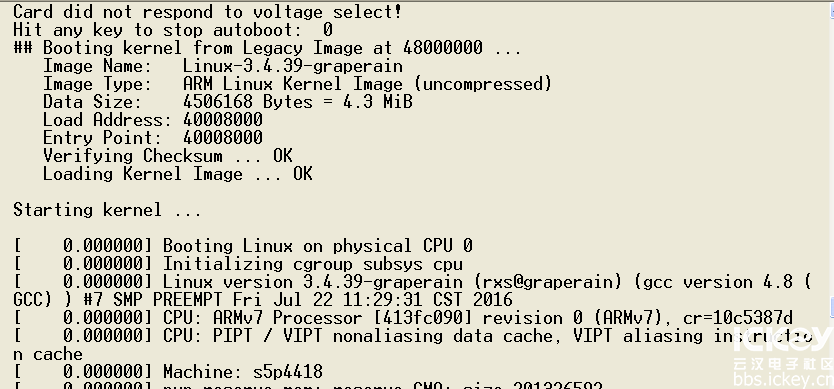This screenshot has height=389, width=834.
Task: Click the vertical scrollbar thumb on the right edge
Action: [831, 307]
